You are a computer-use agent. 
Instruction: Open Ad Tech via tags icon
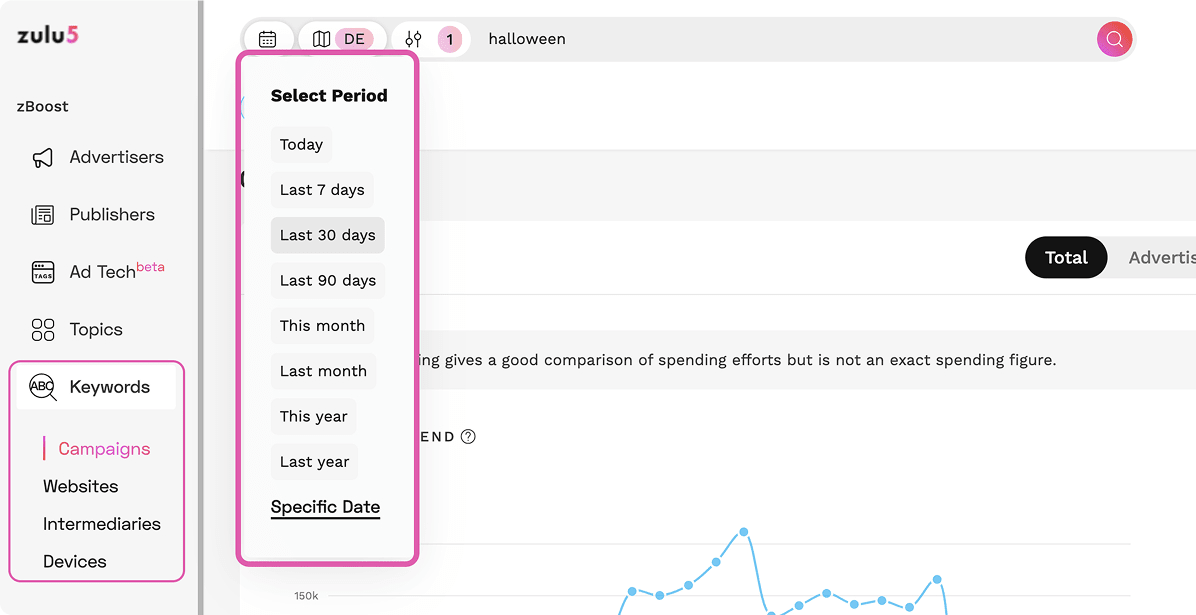tap(42, 273)
